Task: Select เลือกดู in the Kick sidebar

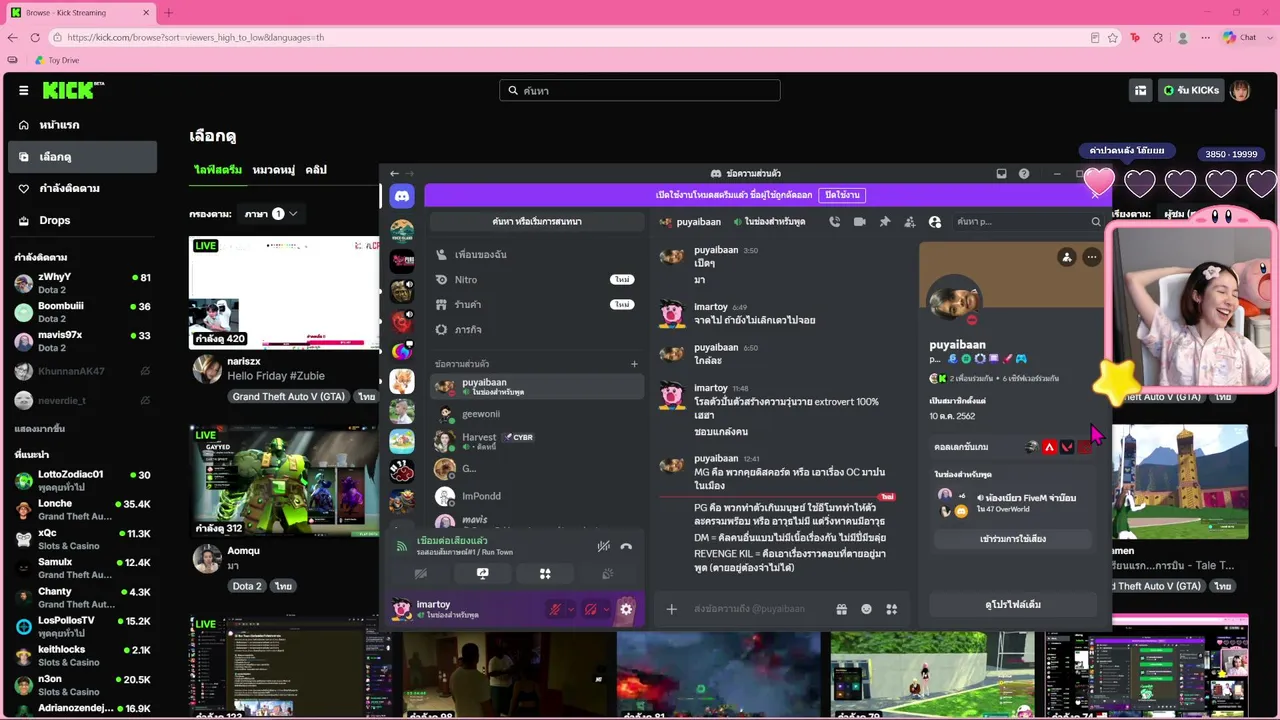Action: coord(82,157)
